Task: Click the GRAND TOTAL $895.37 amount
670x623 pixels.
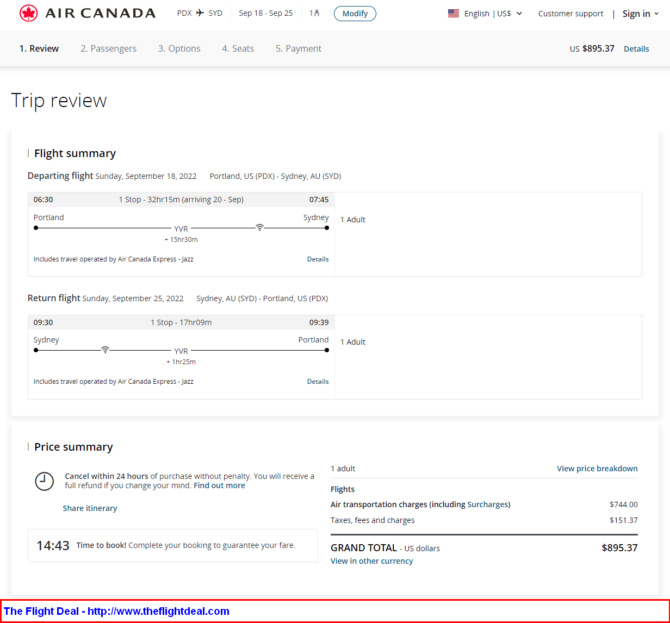Action: [619, 547]
